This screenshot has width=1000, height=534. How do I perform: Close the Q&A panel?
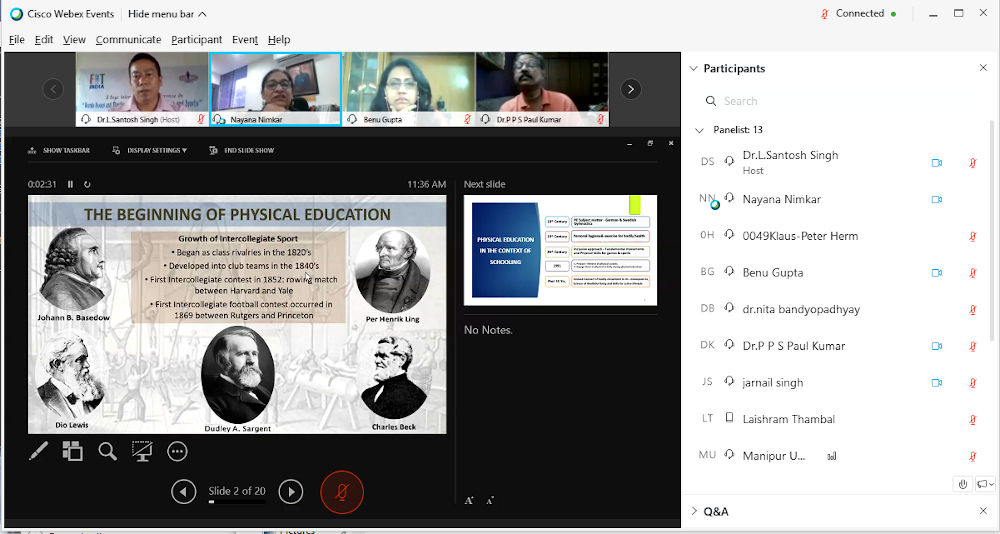[983, 510]
